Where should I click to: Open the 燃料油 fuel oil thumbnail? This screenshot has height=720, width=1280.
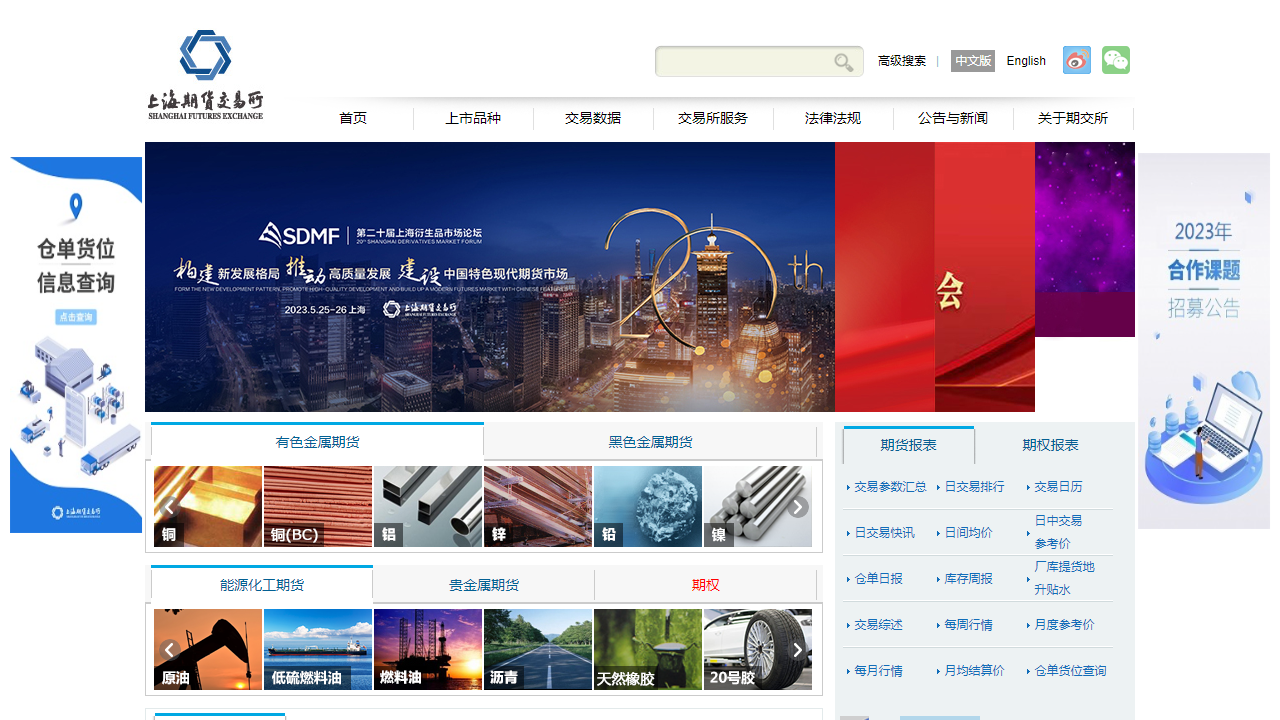click(428, 649)
